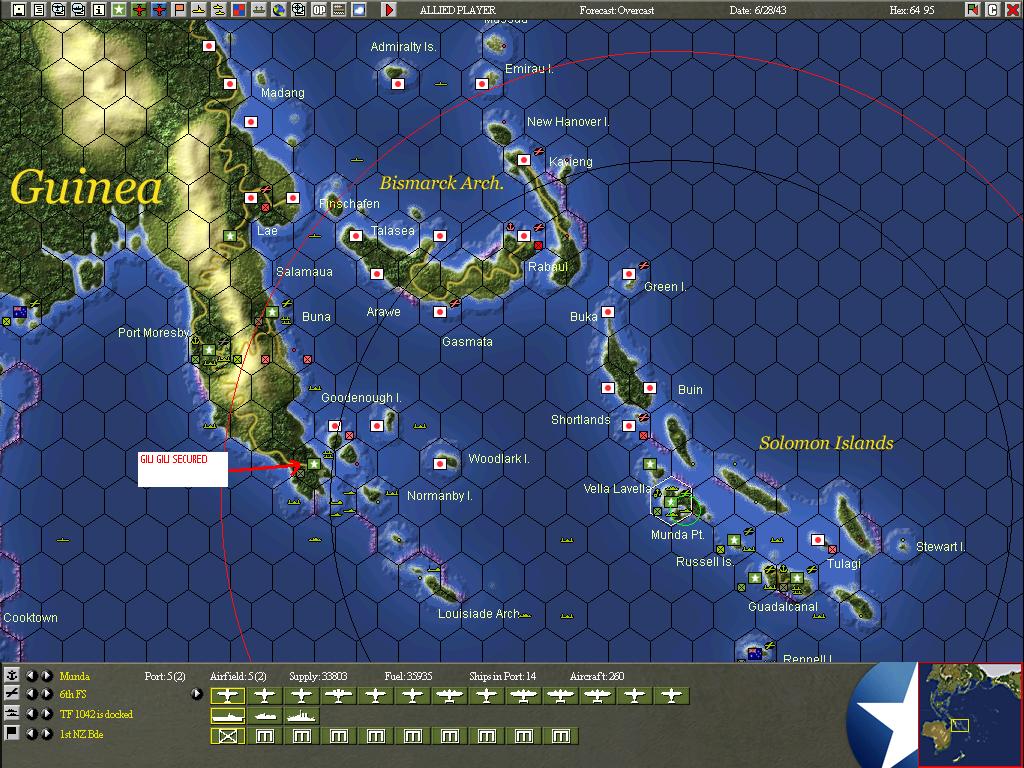1024x768 pixels.
Task: Click the 'TF 1042 is docked' label
Action: (96, 714)
